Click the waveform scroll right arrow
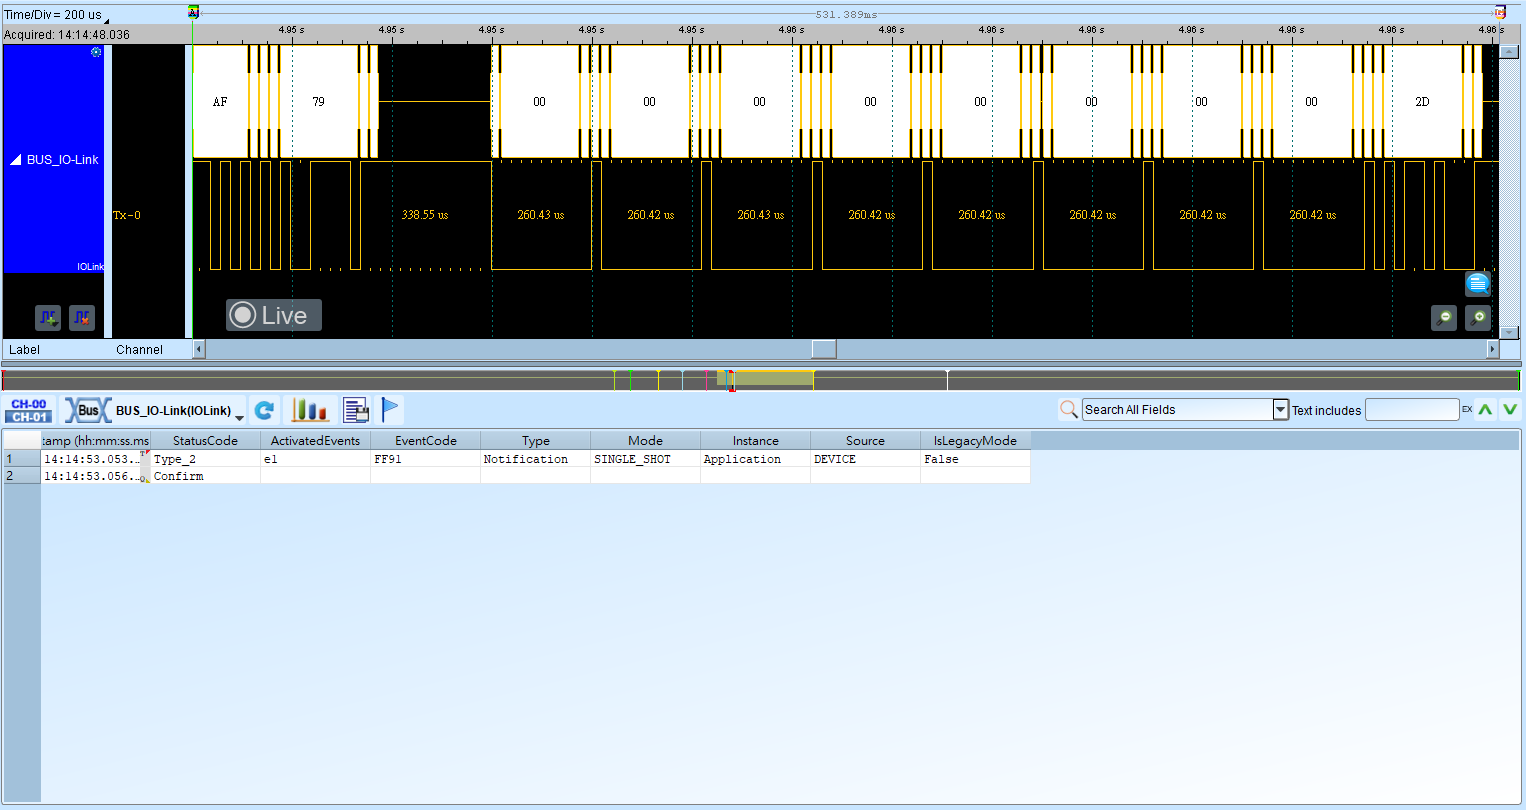The width and height of the screenshot is (1526, 810). click(x=1493, y=349)
